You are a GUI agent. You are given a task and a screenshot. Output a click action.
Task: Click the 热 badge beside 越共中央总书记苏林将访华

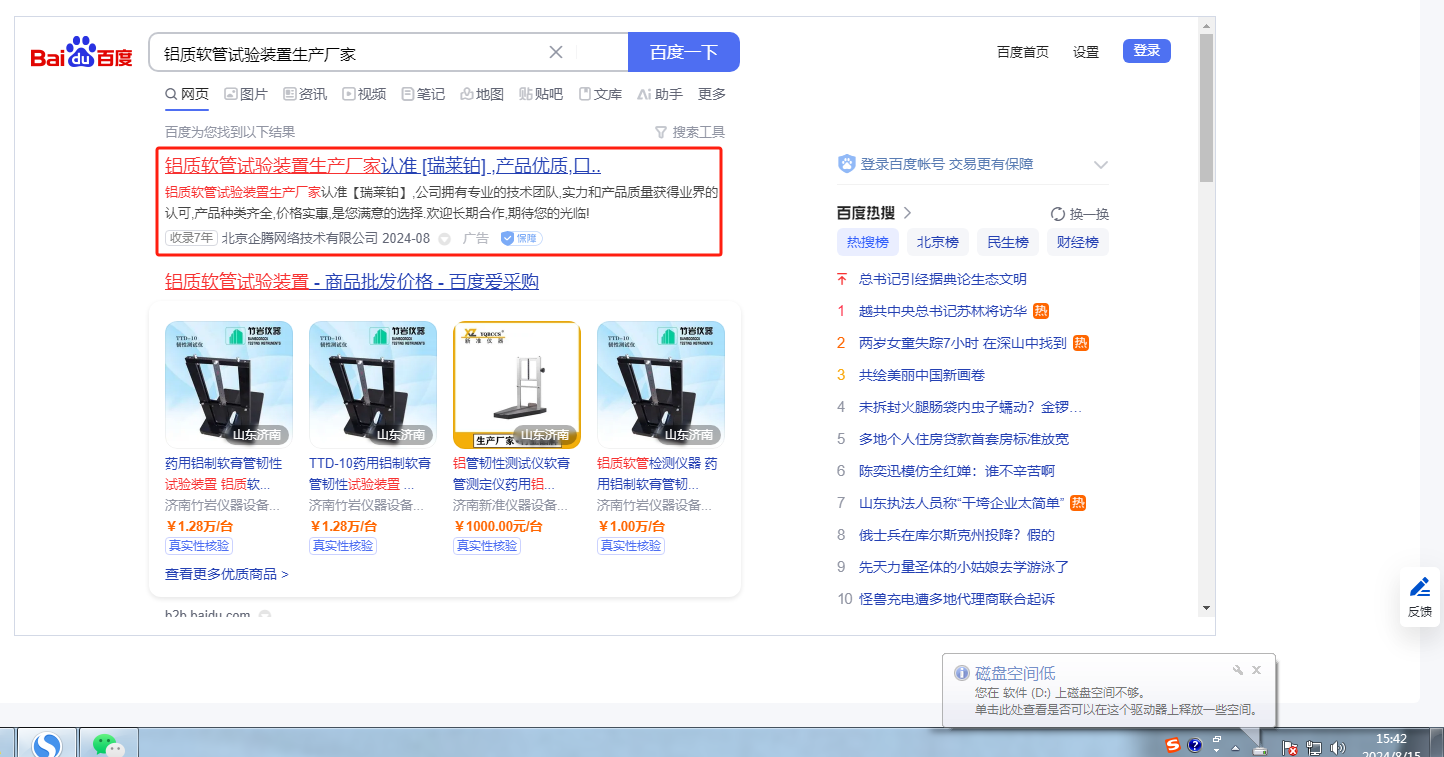click(1041, 311)
